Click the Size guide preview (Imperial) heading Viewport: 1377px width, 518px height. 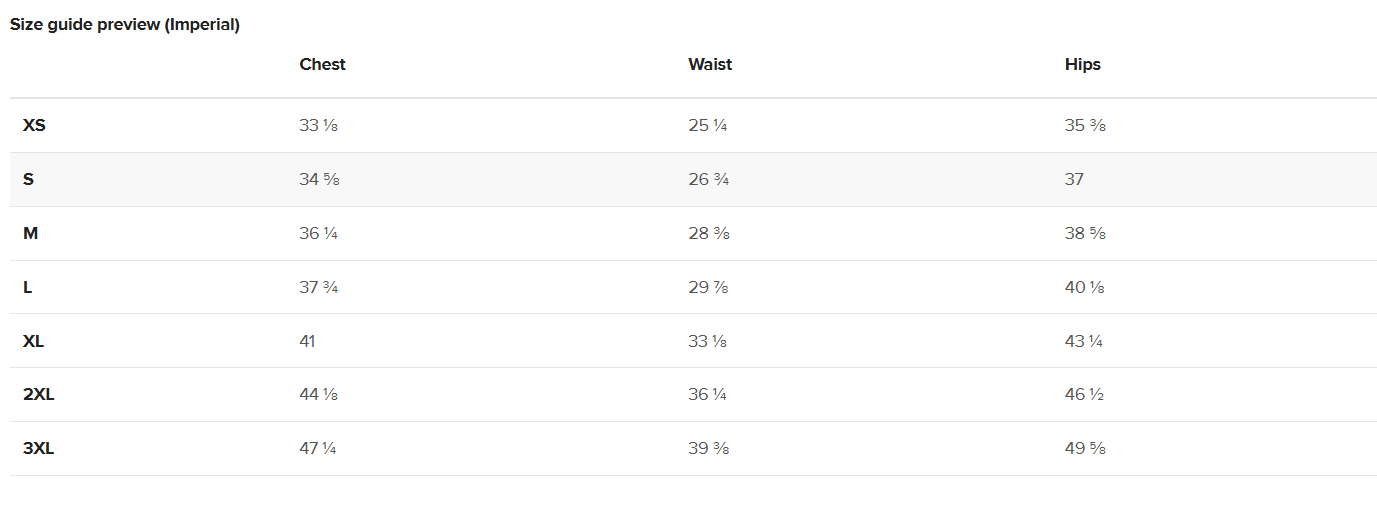125,24
